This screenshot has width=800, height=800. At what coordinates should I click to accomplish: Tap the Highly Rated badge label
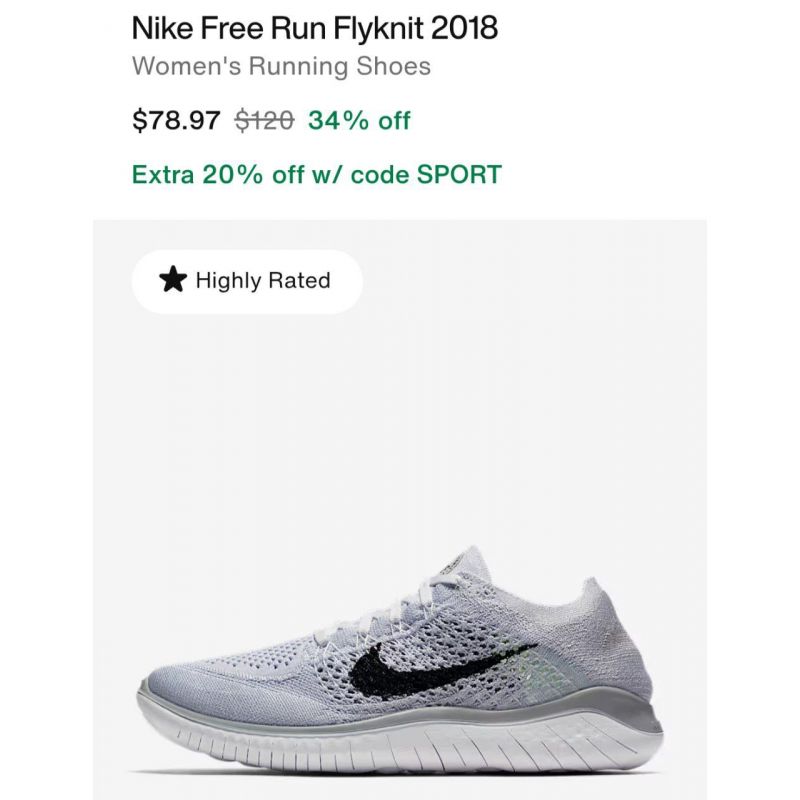coord(263,281)
